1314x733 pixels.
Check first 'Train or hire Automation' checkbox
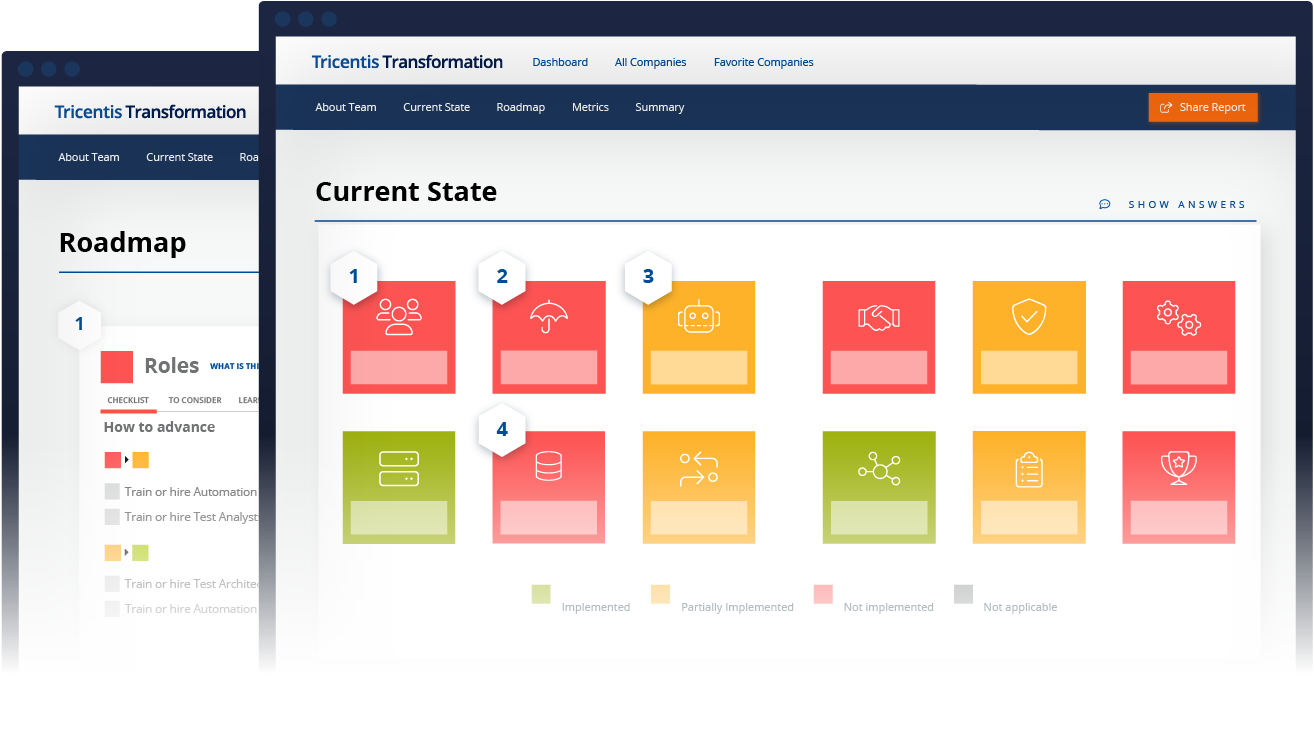(x=112, y=492)
